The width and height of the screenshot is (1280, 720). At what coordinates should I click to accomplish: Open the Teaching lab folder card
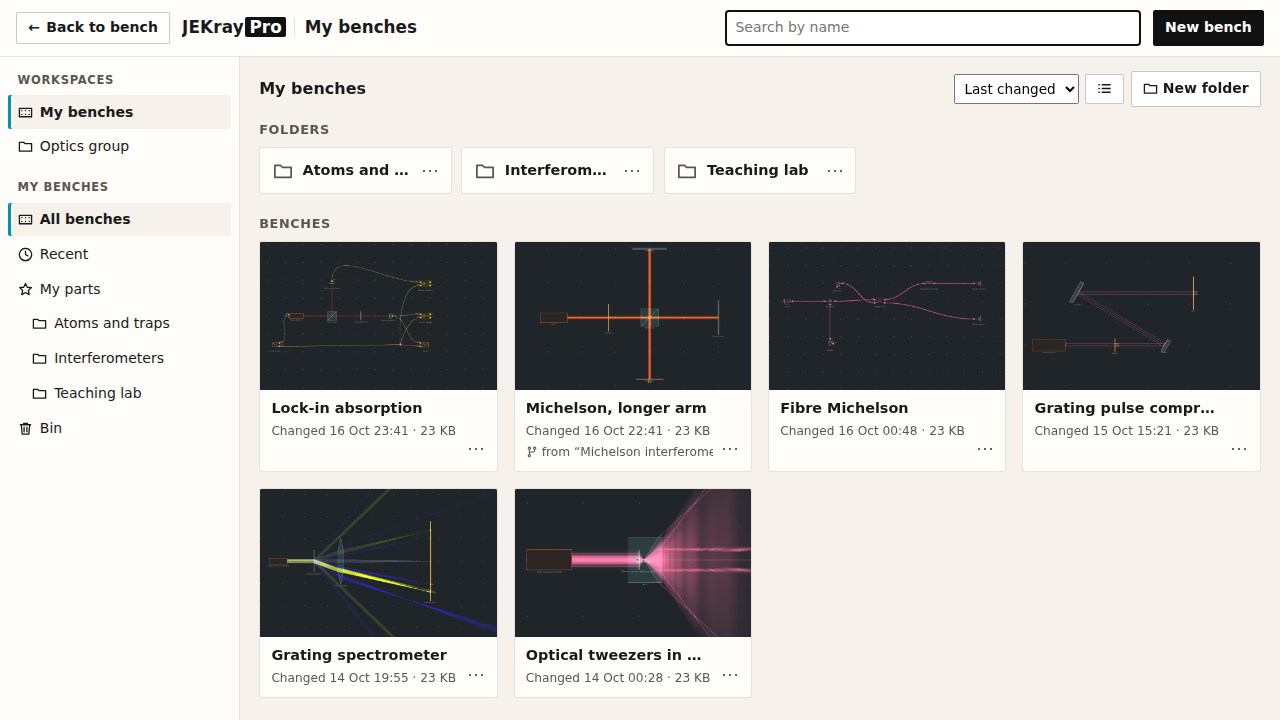pyautogui.click(x=745, y=171)
